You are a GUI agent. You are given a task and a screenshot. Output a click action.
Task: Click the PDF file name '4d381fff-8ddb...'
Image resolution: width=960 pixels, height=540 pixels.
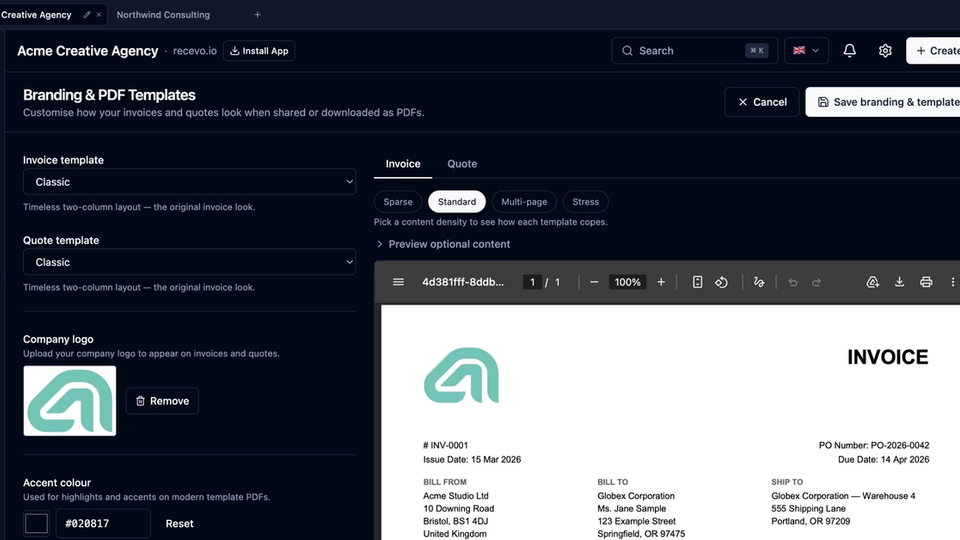(463, 282)
